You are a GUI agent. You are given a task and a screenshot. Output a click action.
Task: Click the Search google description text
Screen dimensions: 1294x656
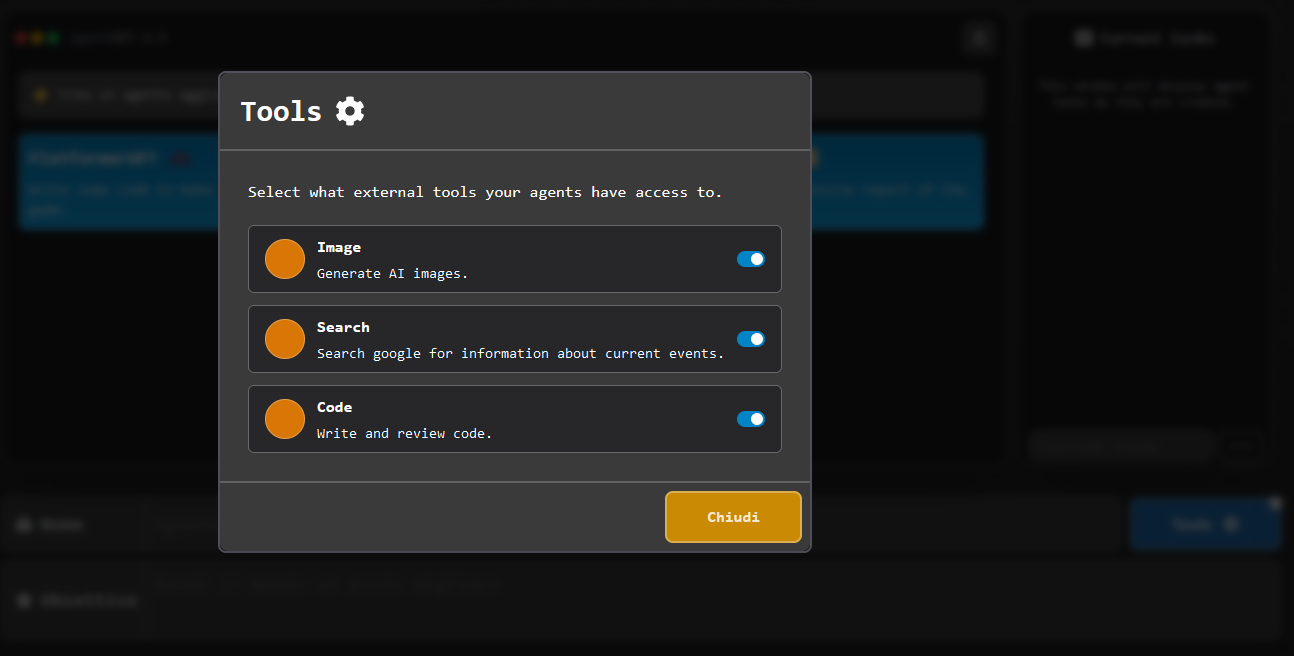[520, 353]
